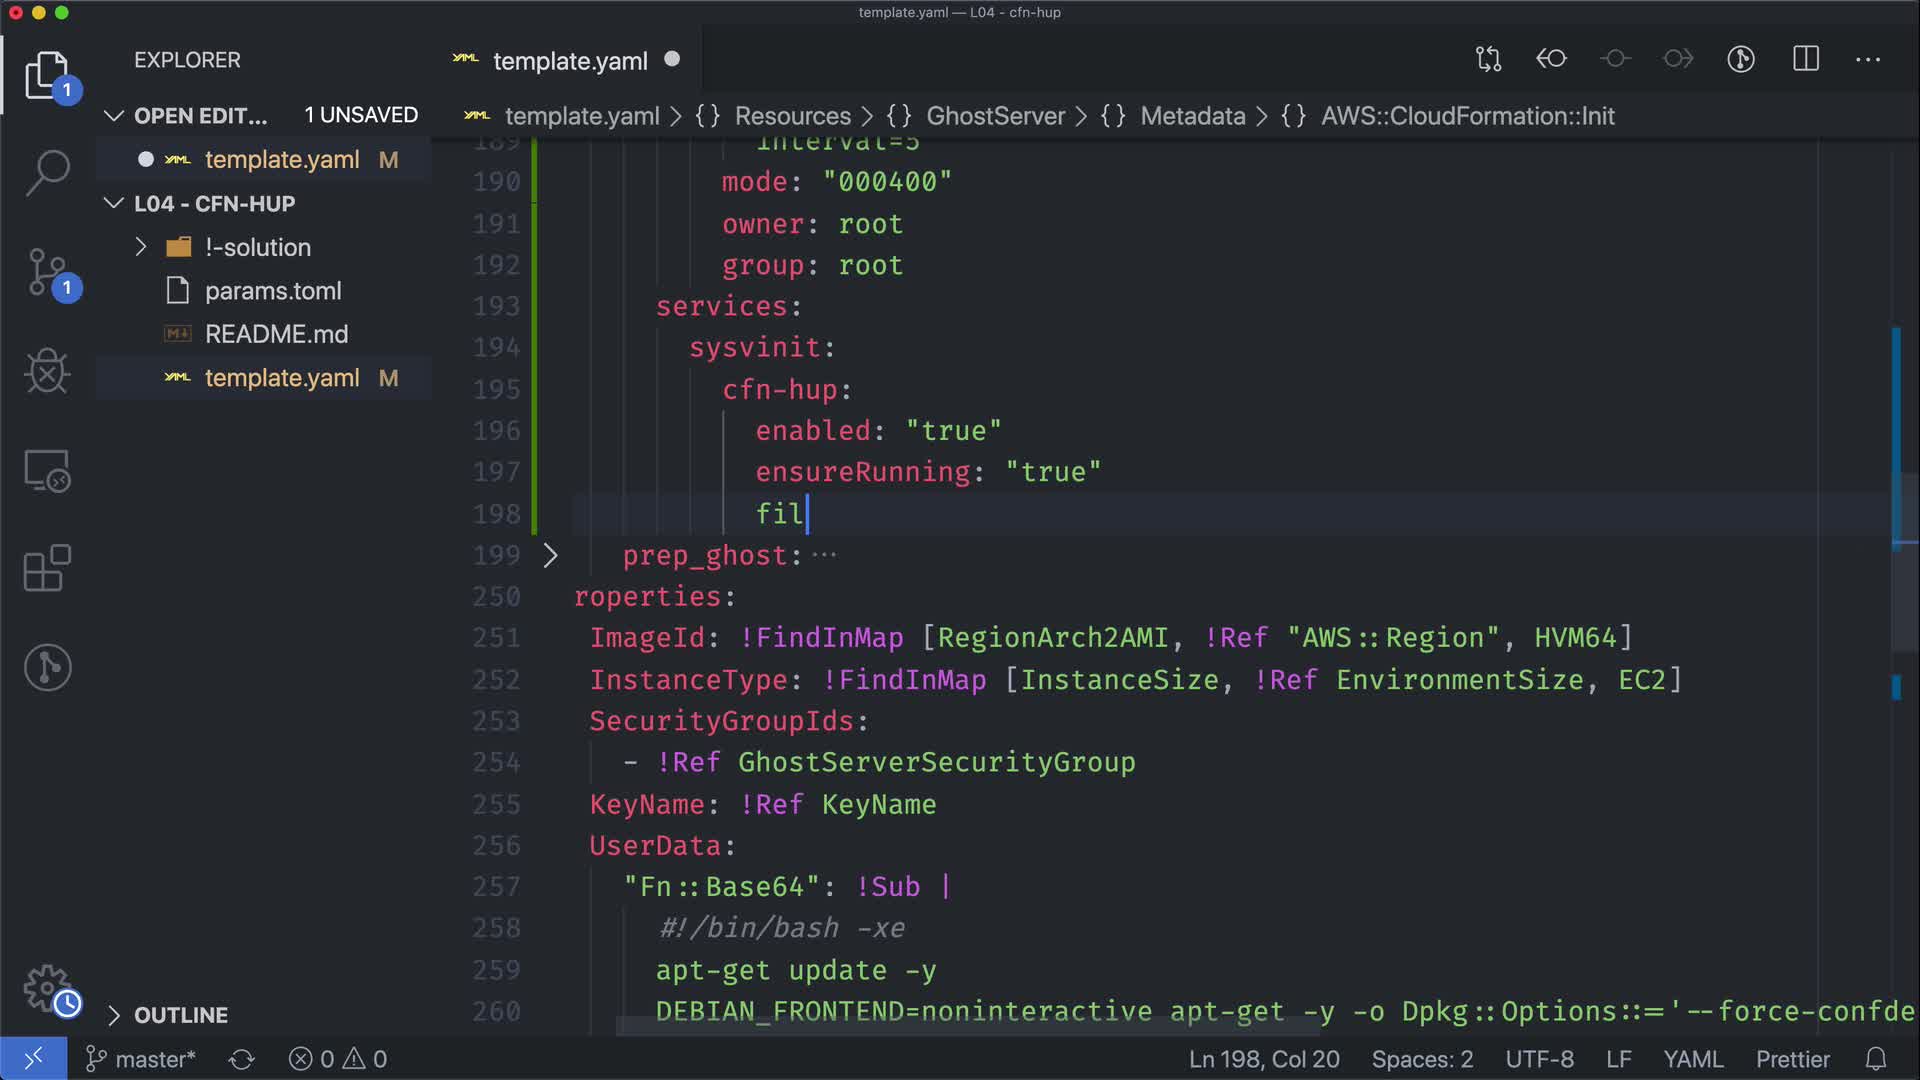The image size is (1920, 1080).
Task: Open the Run and Debug view
Action: point(47,371)
